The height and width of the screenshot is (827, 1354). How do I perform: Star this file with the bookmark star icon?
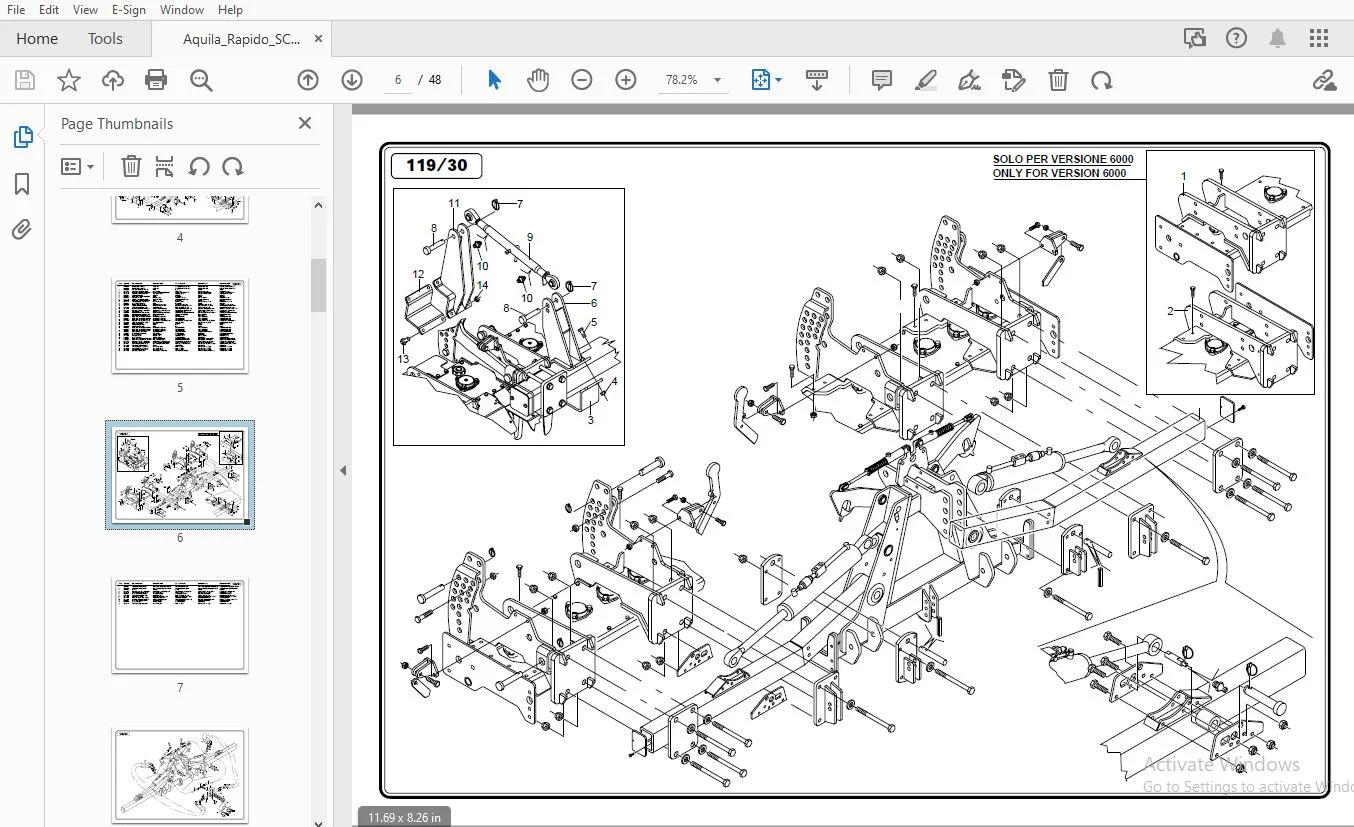[x=69, y=80]
